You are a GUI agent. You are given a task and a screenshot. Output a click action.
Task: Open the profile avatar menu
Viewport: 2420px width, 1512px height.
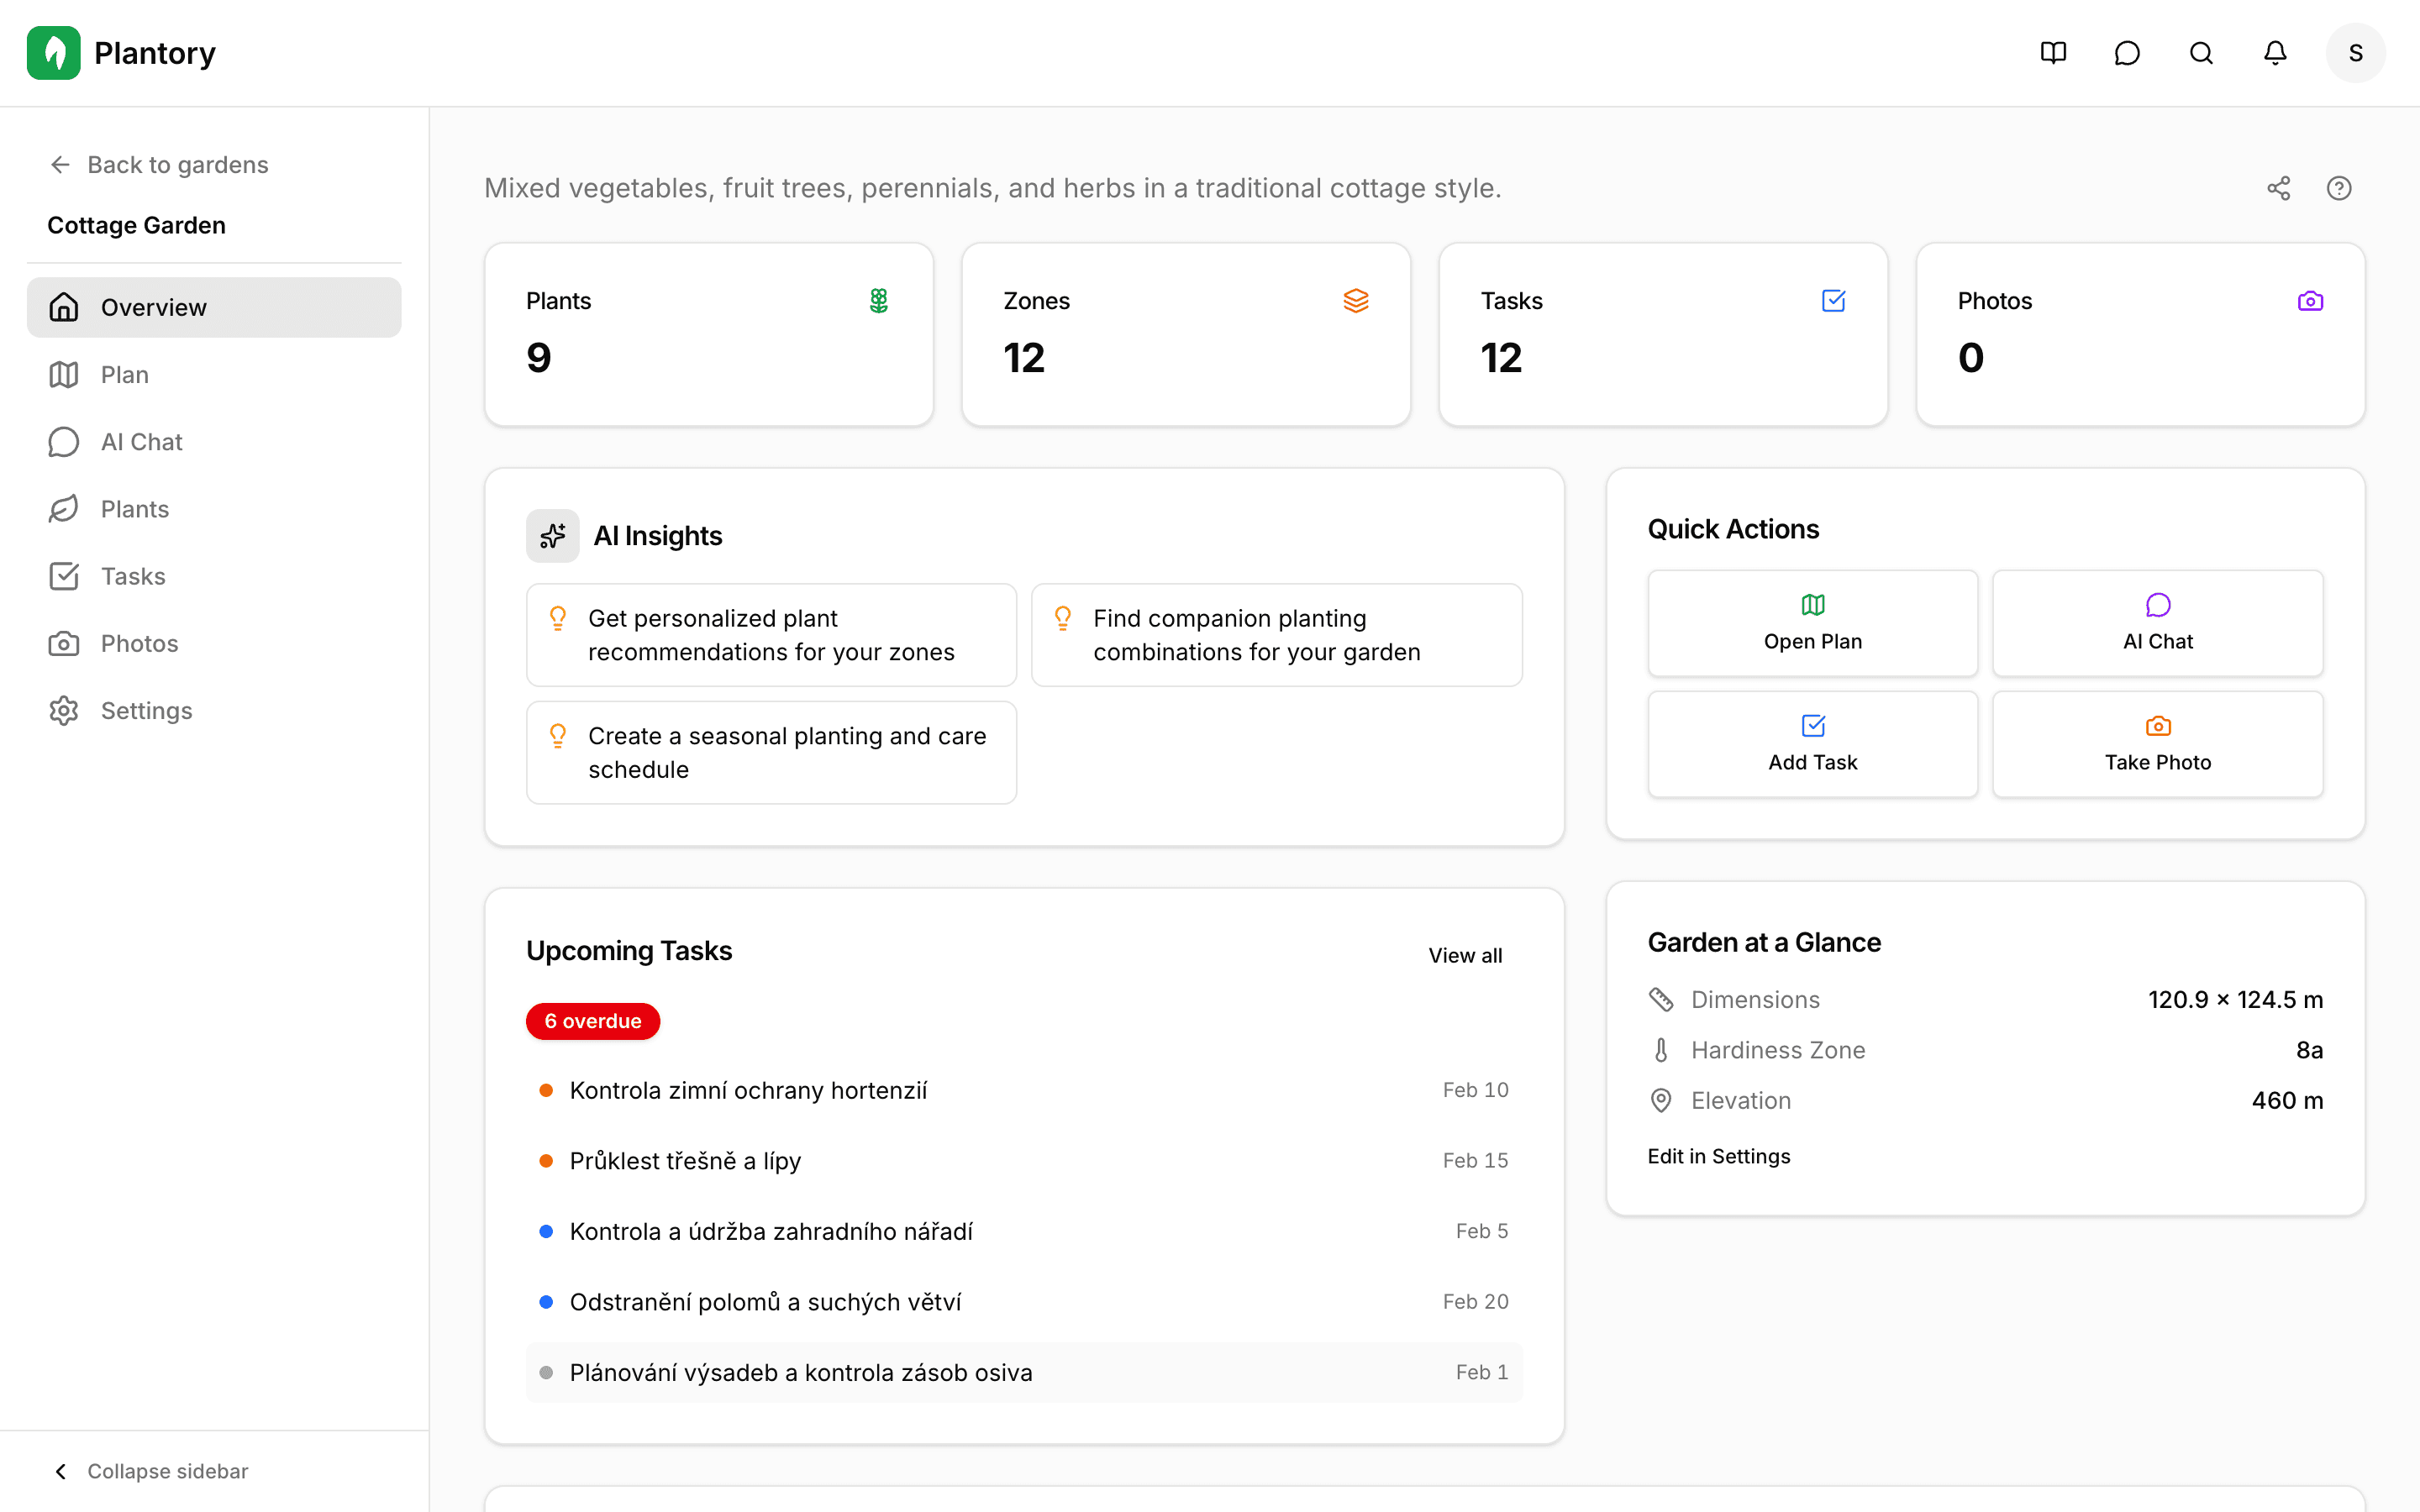tap(2356, 52)
